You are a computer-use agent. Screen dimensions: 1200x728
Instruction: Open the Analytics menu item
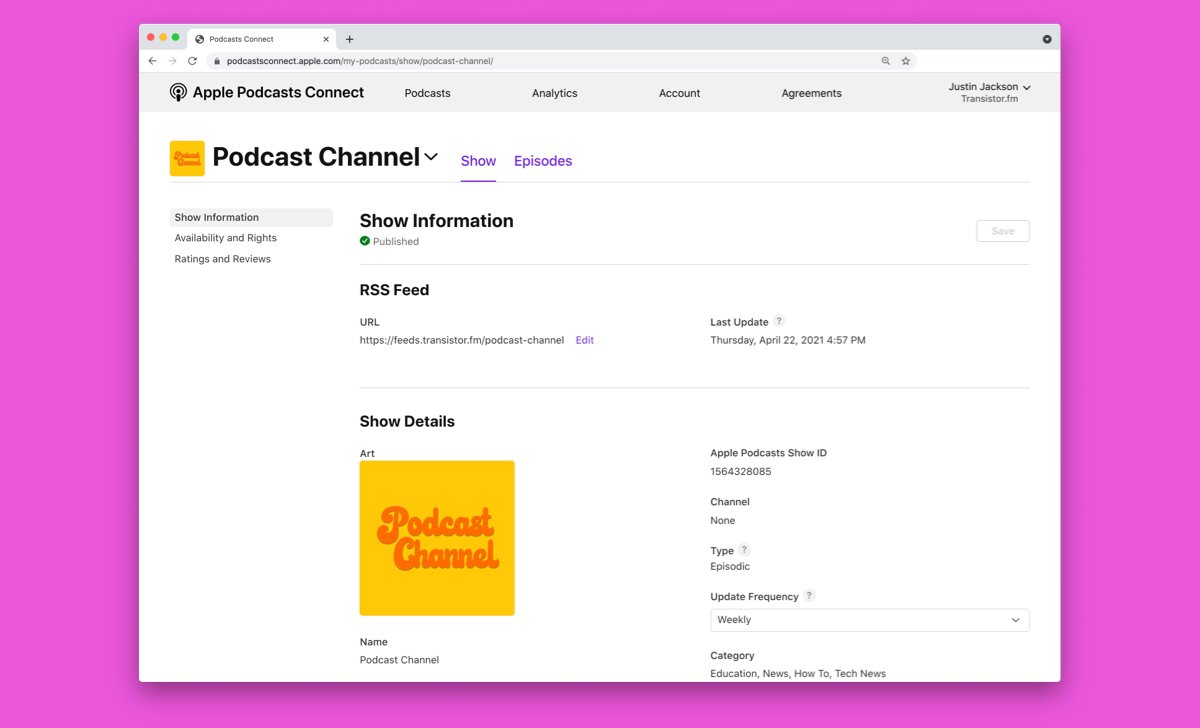(x=554, y=93)
